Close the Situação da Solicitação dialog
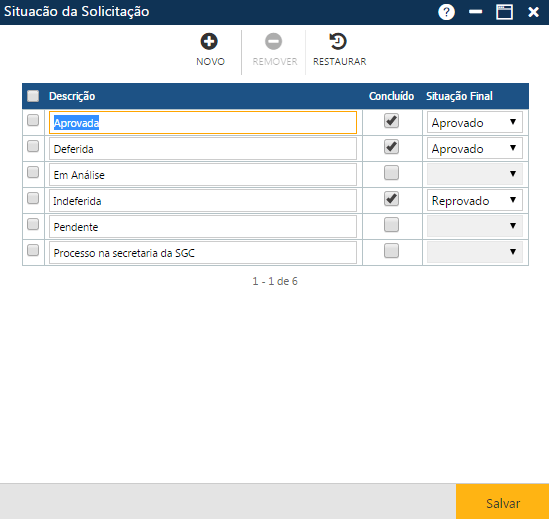 pyautogui.click(x=534, y=12)
